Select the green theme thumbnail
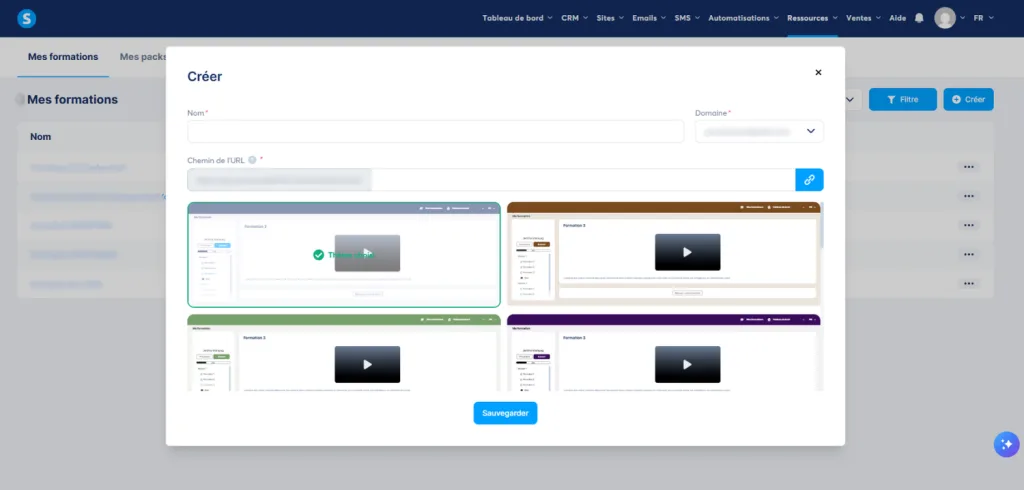Screen dimensions: 1024x490 344,353
